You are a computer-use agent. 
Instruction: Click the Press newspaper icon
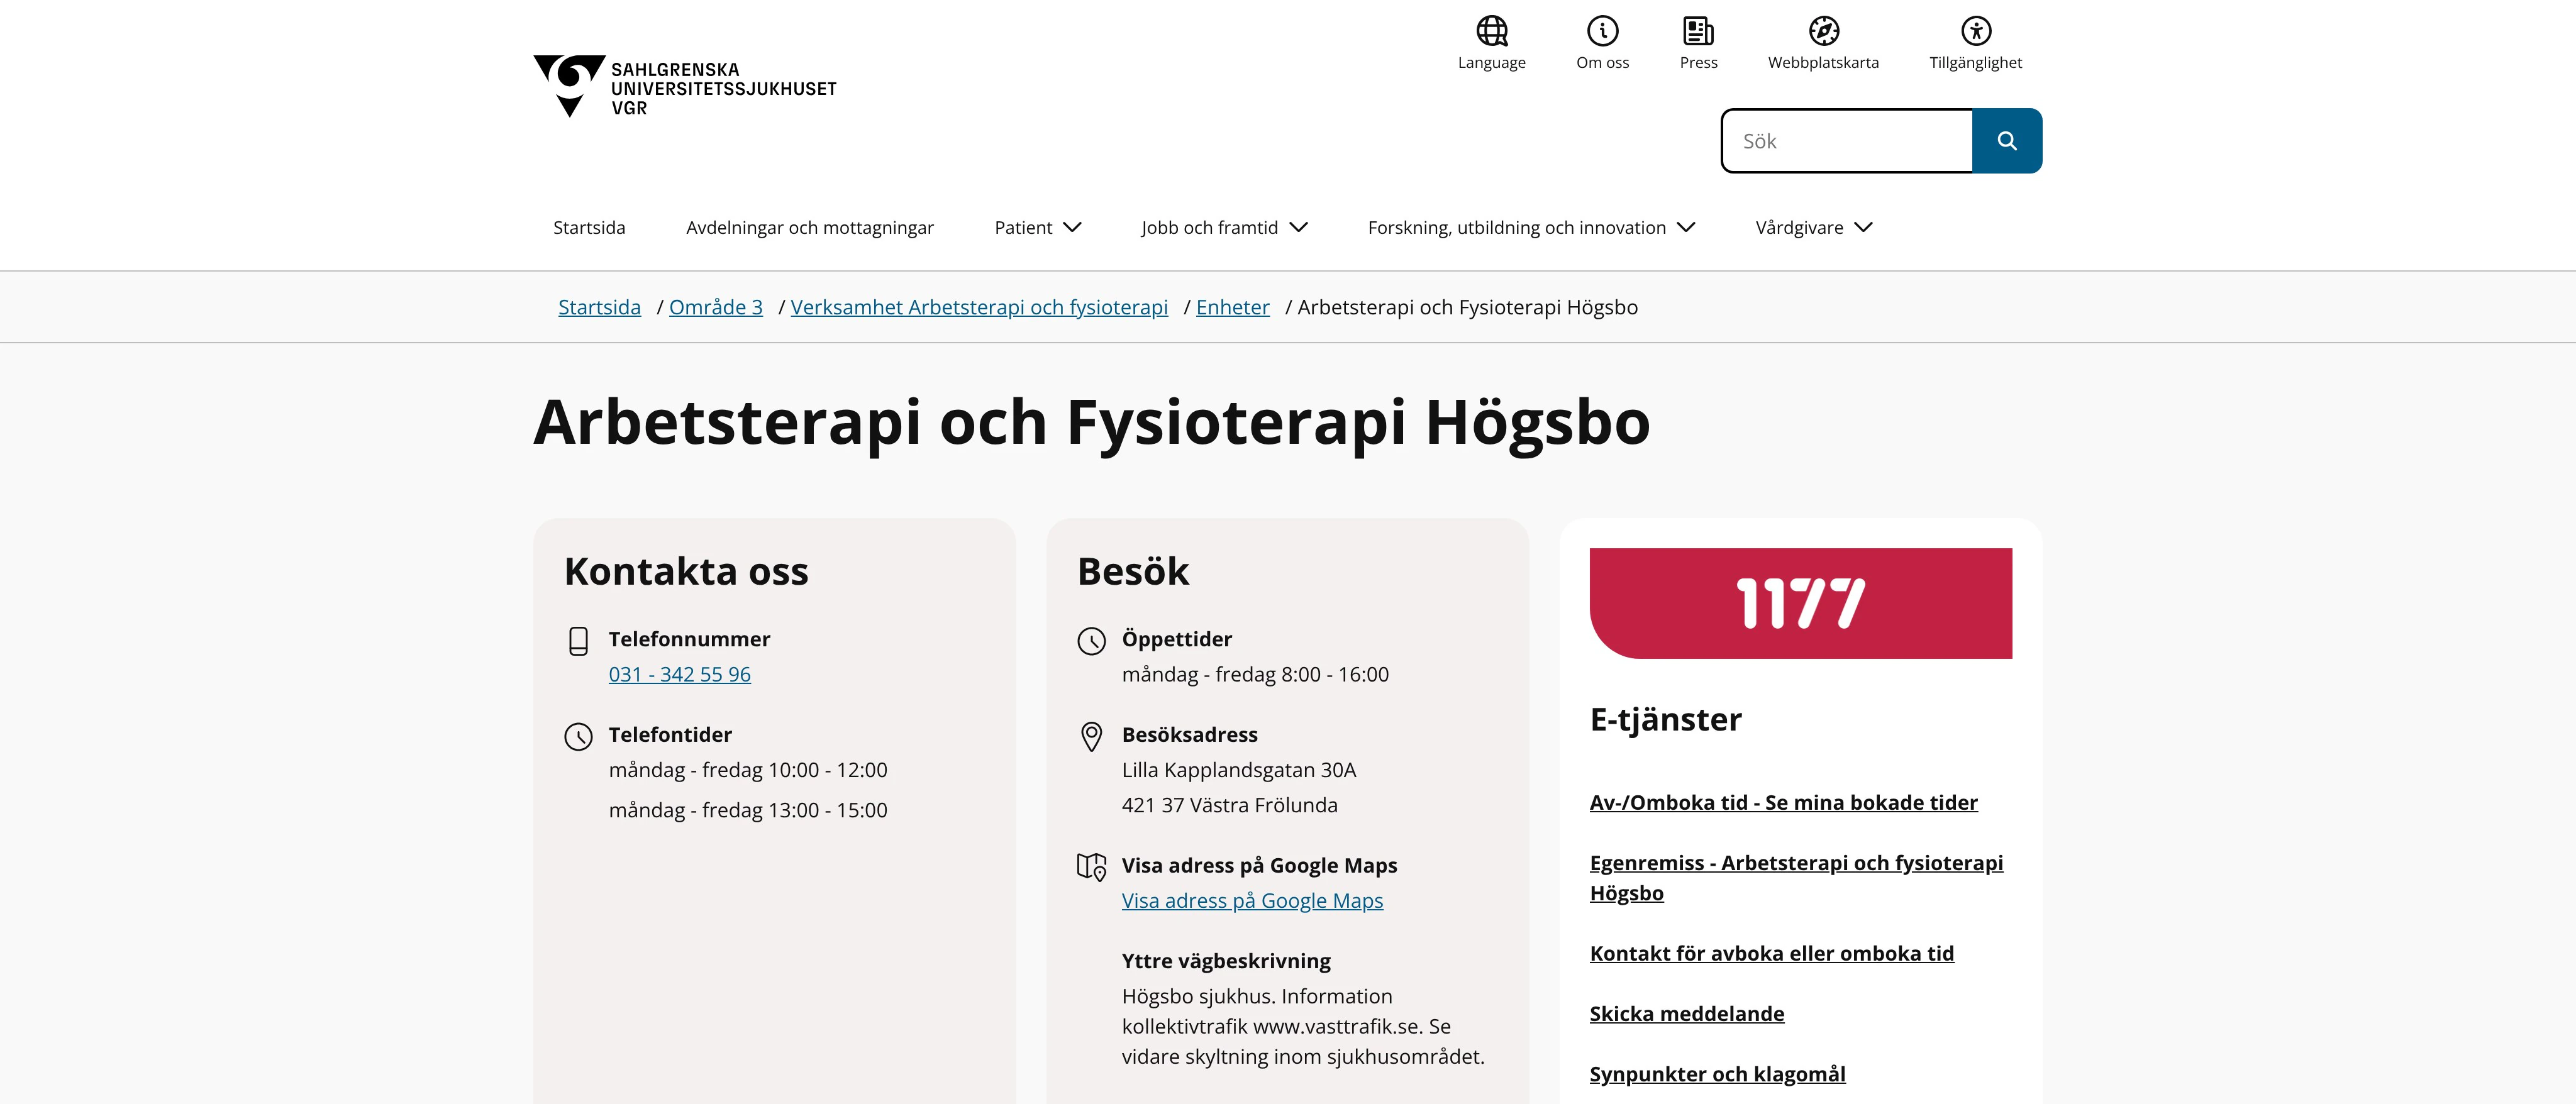point(1698,31)
